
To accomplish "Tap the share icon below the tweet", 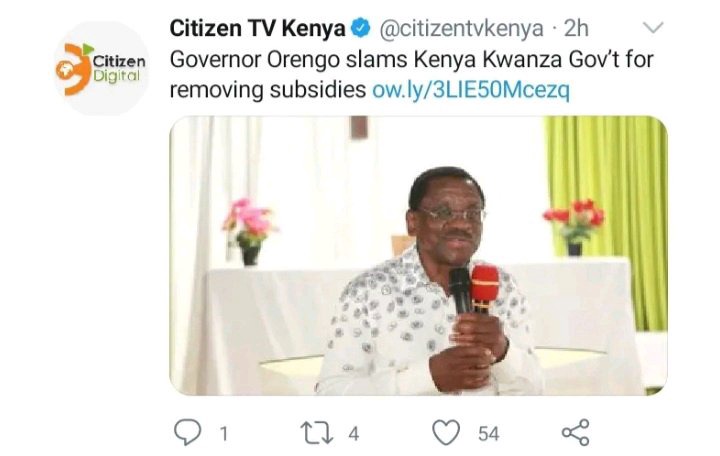I will (575, 432).
